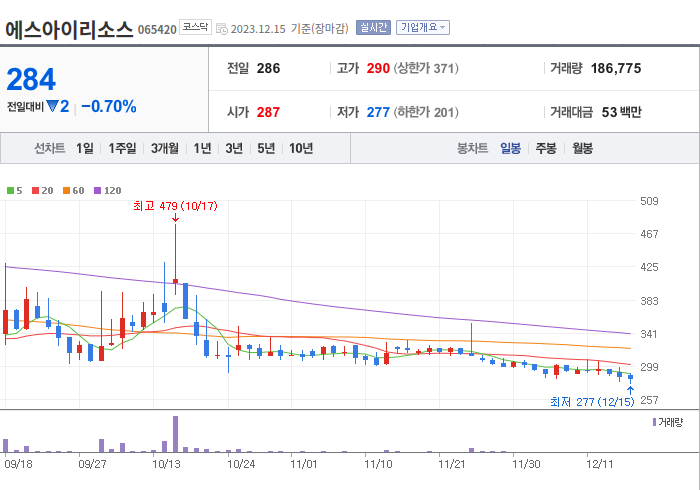Click the 최고 479 (10/17) chart label
The image size is (700, 490).
[175, 206]
